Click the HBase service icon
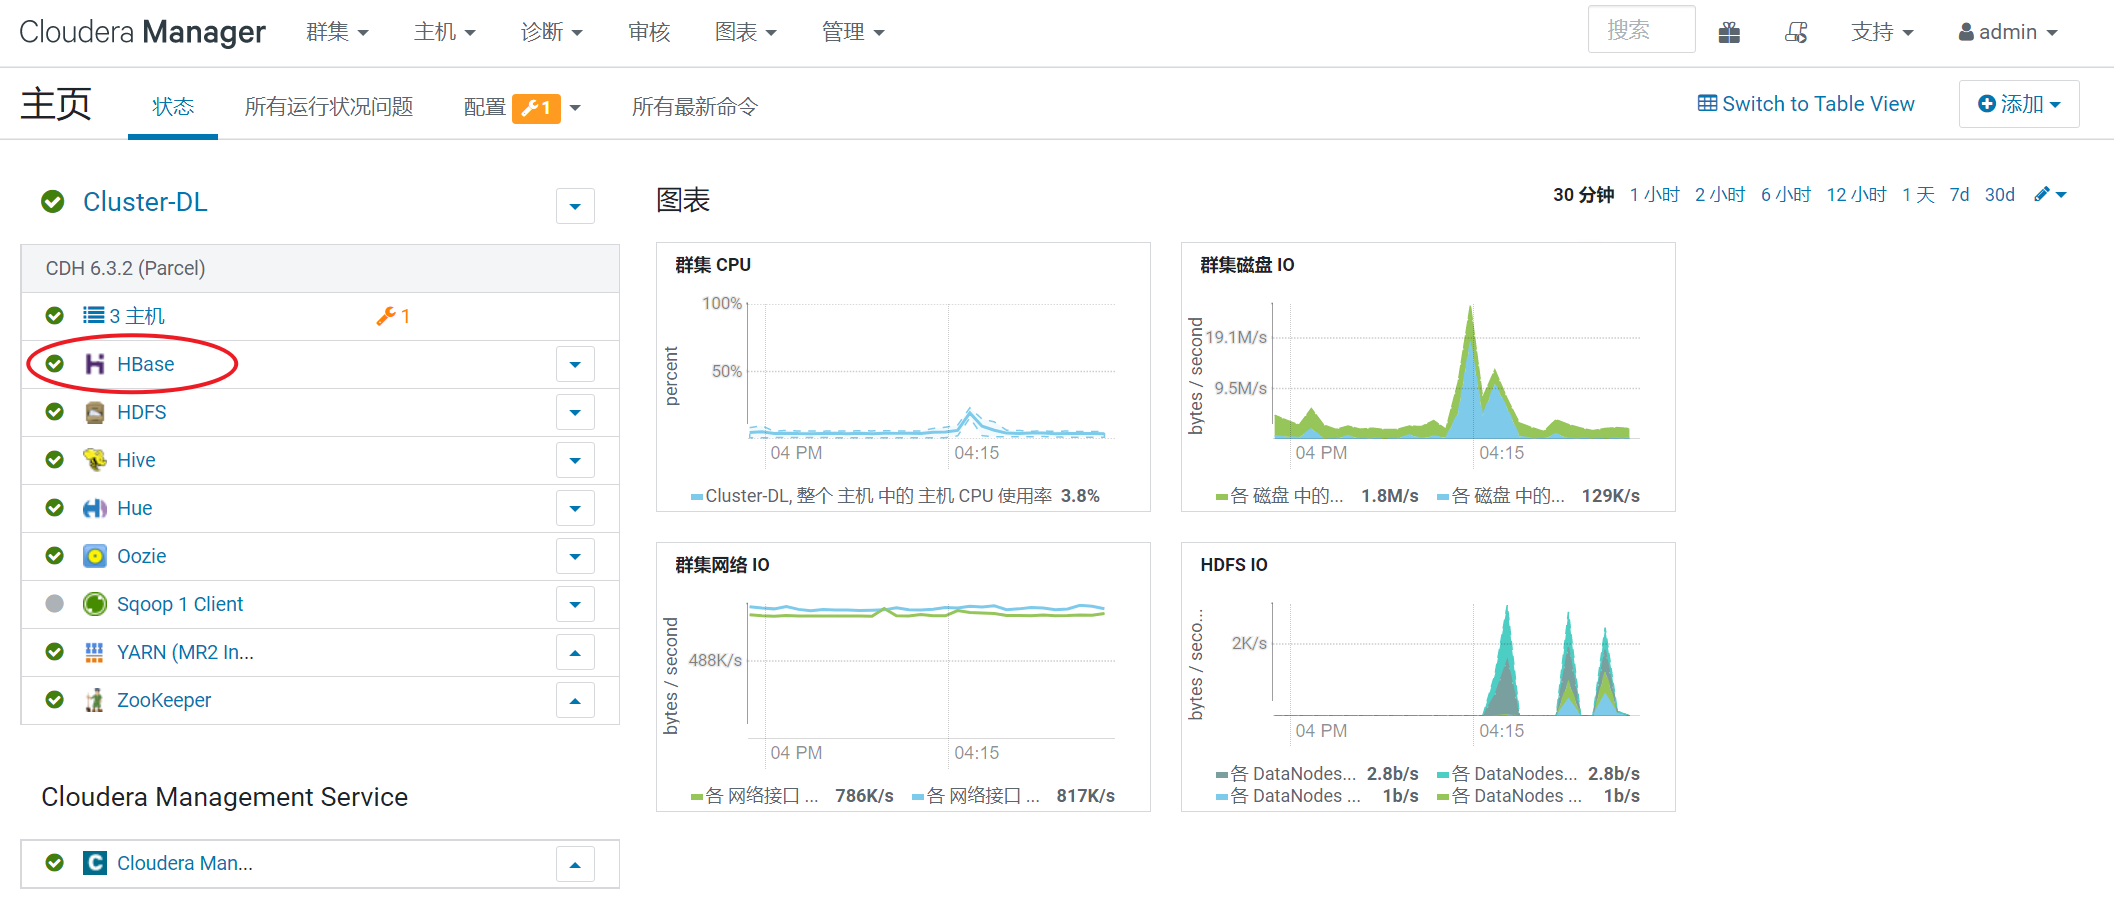Viewport: 2114px width, 920px height. coord(95,364)
